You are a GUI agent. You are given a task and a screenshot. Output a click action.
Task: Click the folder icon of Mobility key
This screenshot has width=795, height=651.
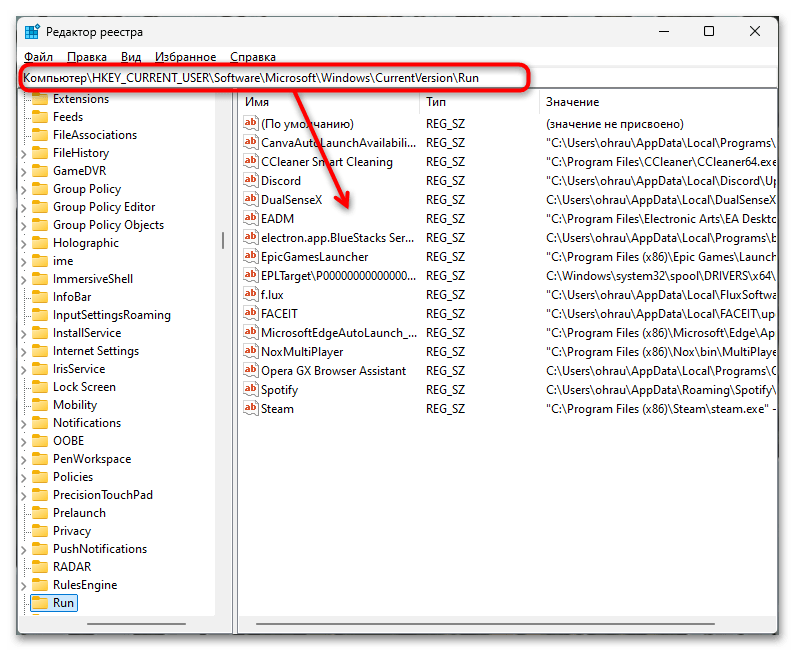[40, 405]
